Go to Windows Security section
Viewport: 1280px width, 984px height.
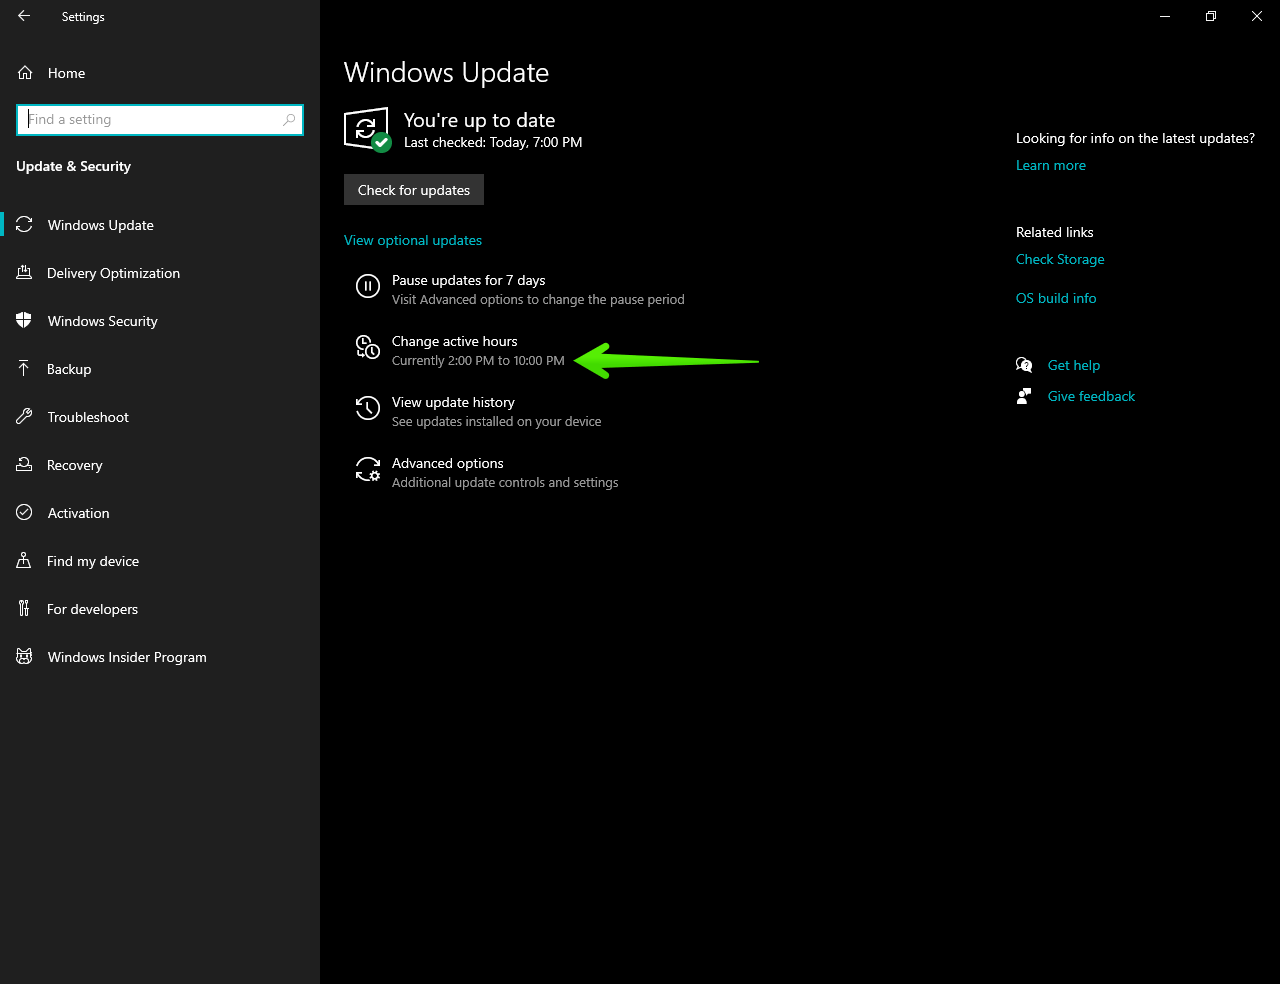(160, 321)
